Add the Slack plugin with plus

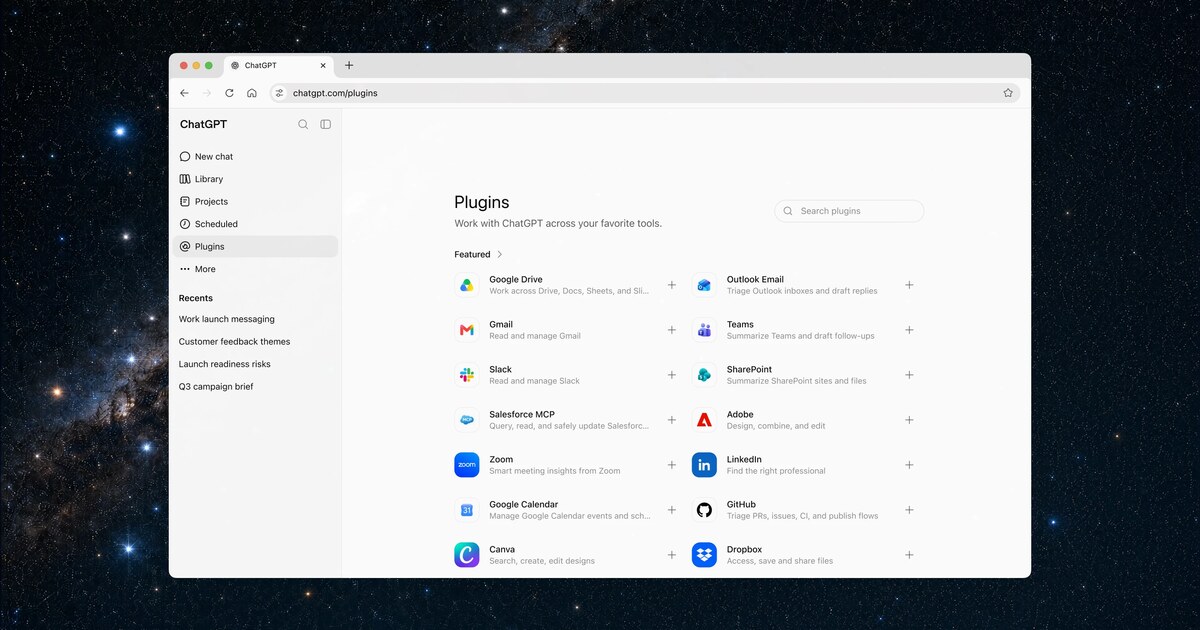coord(672,375)
